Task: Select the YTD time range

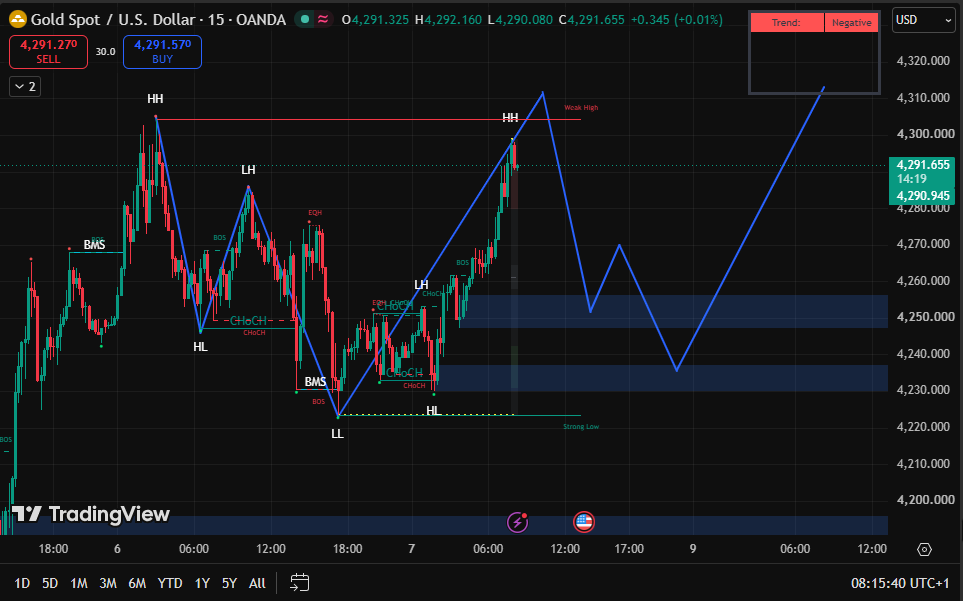Action: pyautogui.click(x=170, y=583)
